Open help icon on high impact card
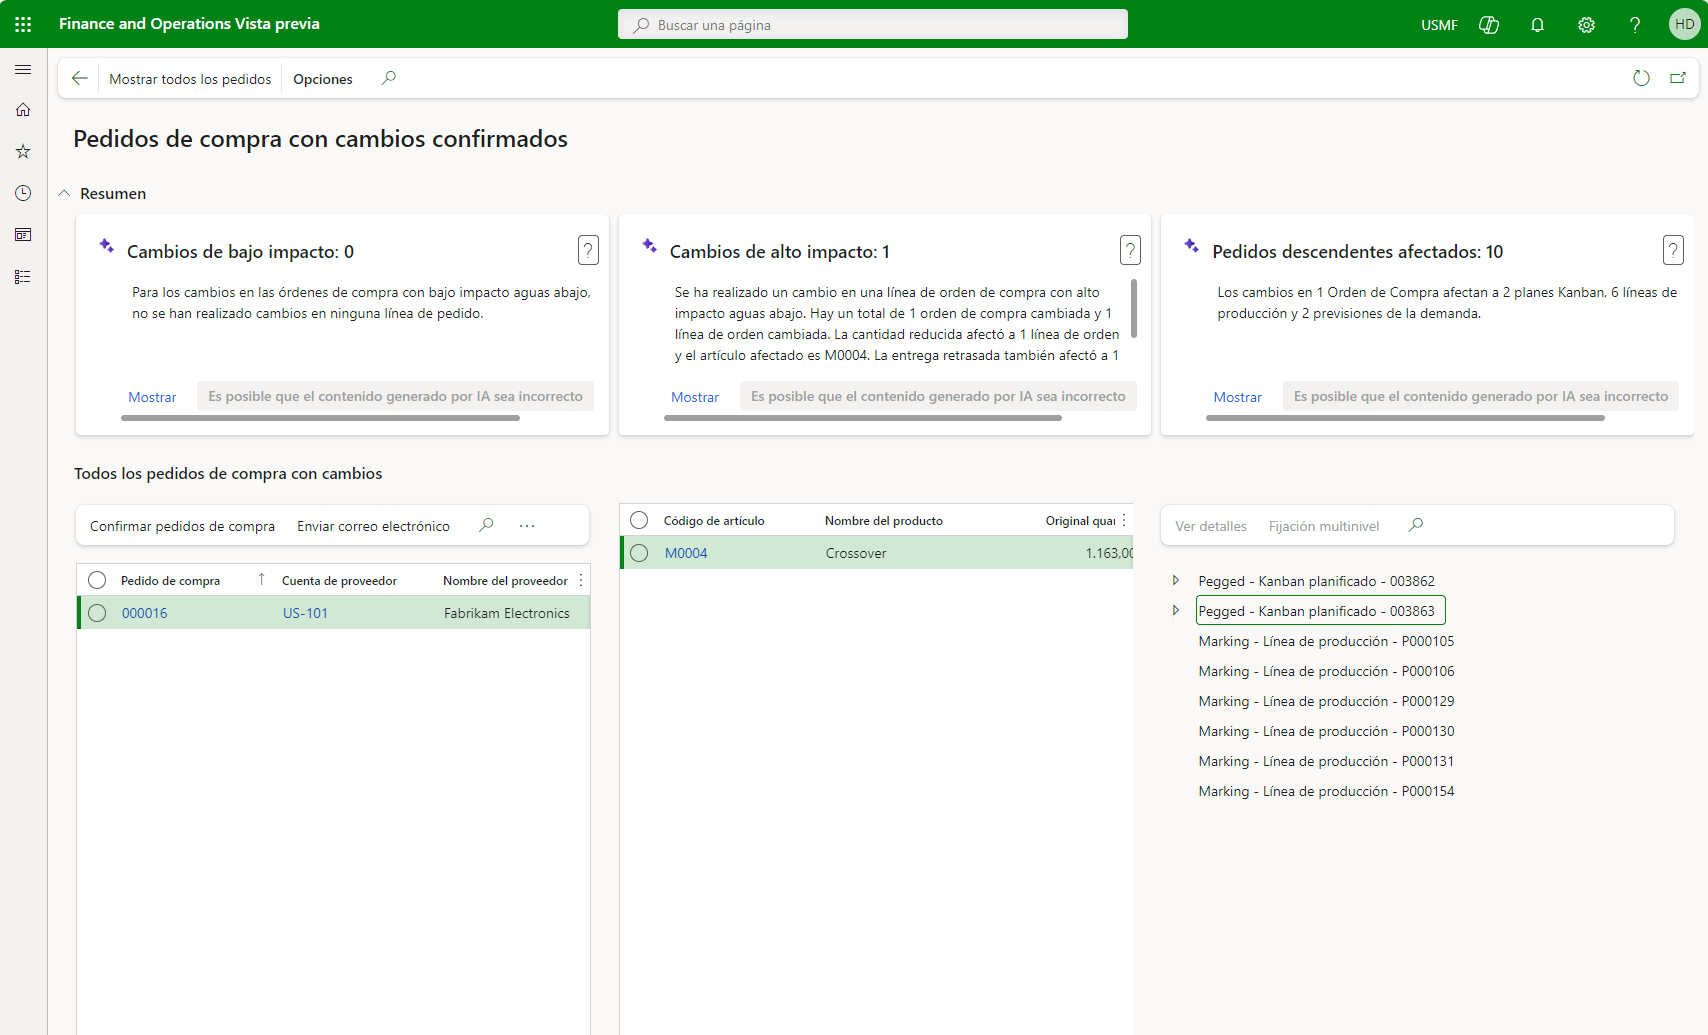The image size is (1708, 1035). tap(1130, 250)
